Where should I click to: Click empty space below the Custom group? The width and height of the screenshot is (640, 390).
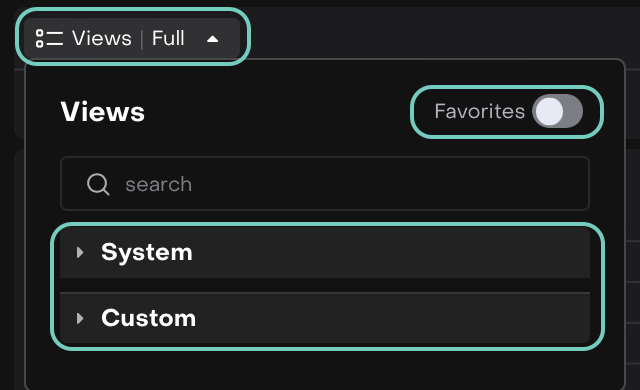[x=324, y=367]
